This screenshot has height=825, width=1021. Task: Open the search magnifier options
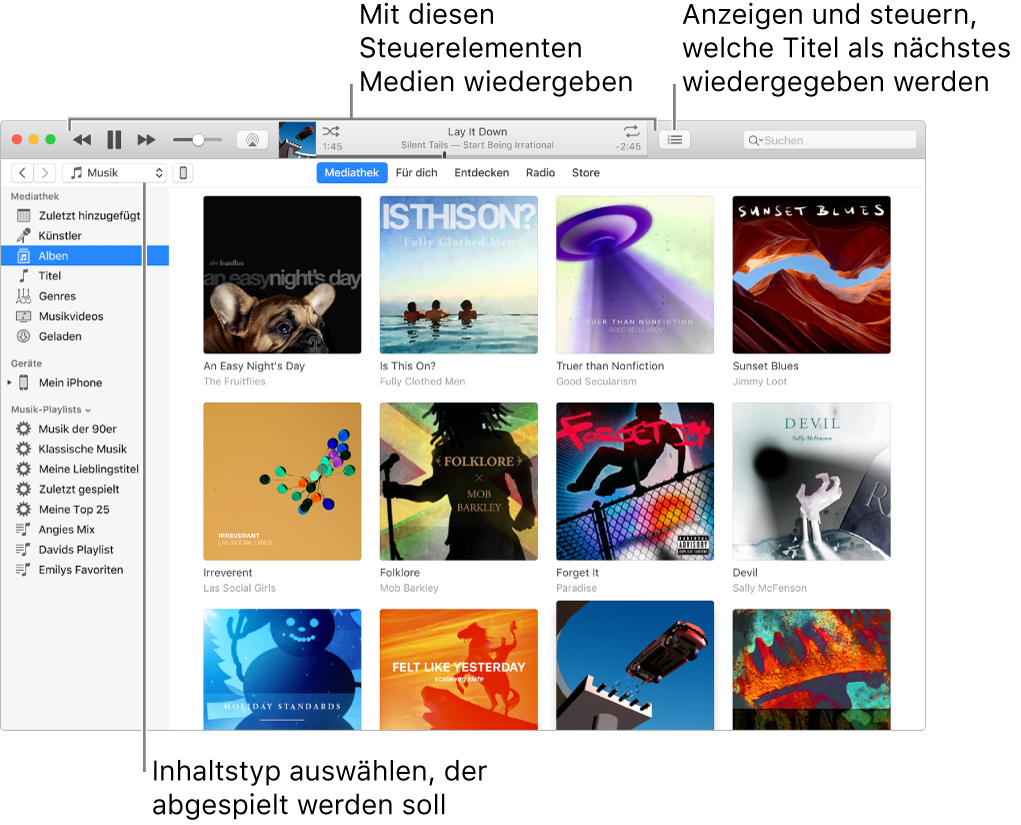(755, 140)
